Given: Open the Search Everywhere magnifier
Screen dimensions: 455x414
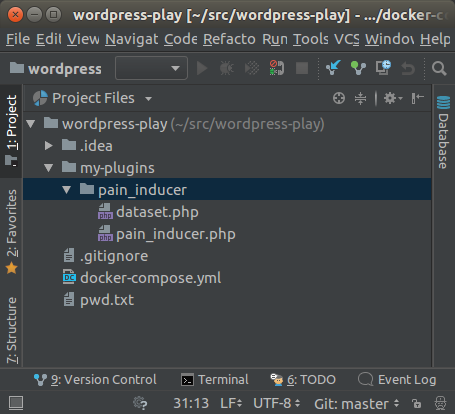Looking at the screenshot, I should [x=439, y=68].
